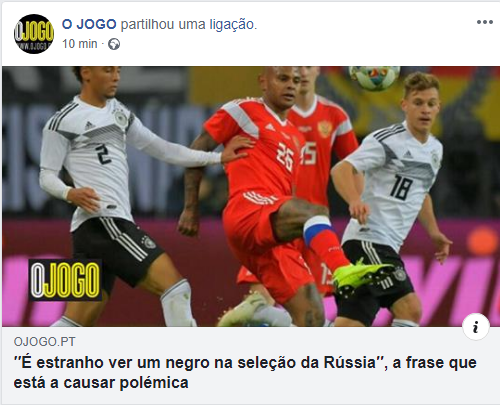Click the round info "i" button
The height and width of the screenshot is (405, 500).
[476, 327]
